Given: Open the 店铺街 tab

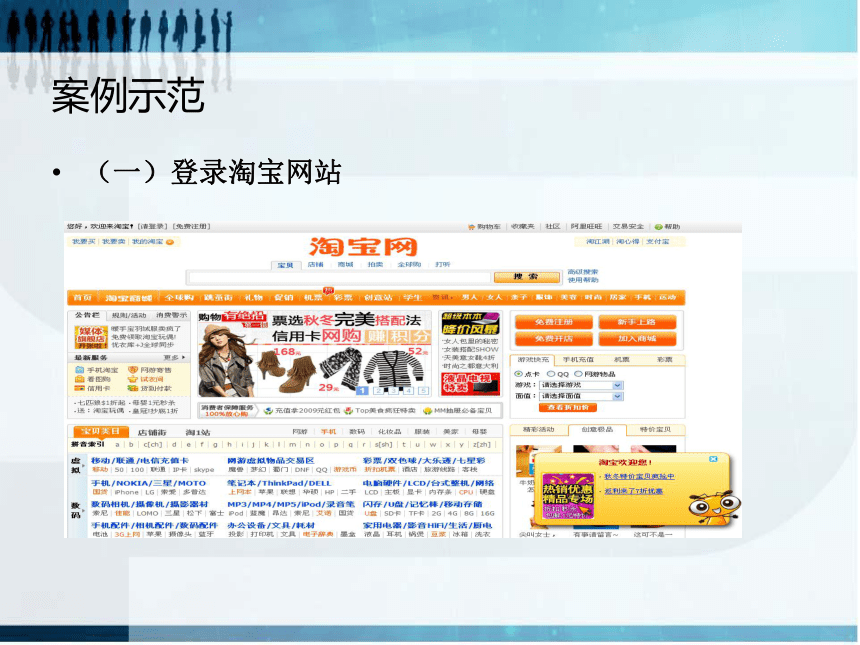Looking at the screenshot, I should point(152,433).
